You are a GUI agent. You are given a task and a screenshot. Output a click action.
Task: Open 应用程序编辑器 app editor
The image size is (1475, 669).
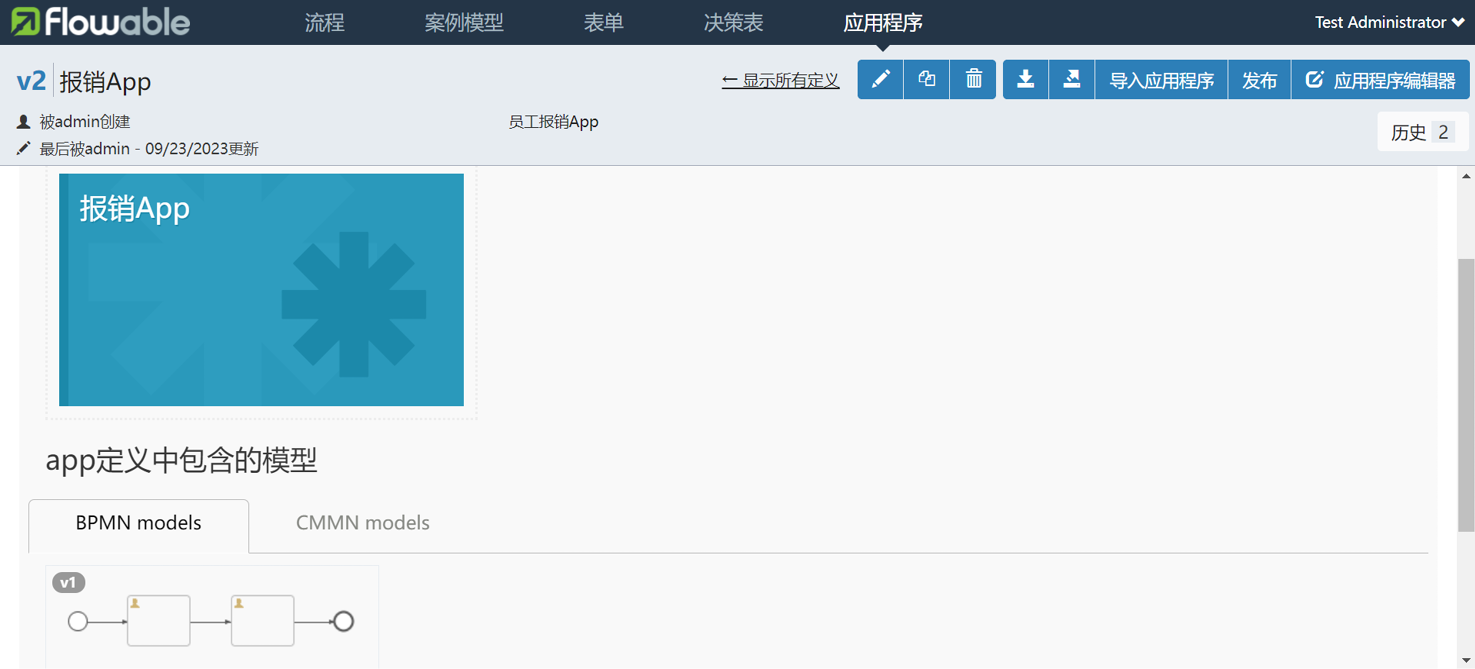pyautogui.click(x=1380, y=80)
